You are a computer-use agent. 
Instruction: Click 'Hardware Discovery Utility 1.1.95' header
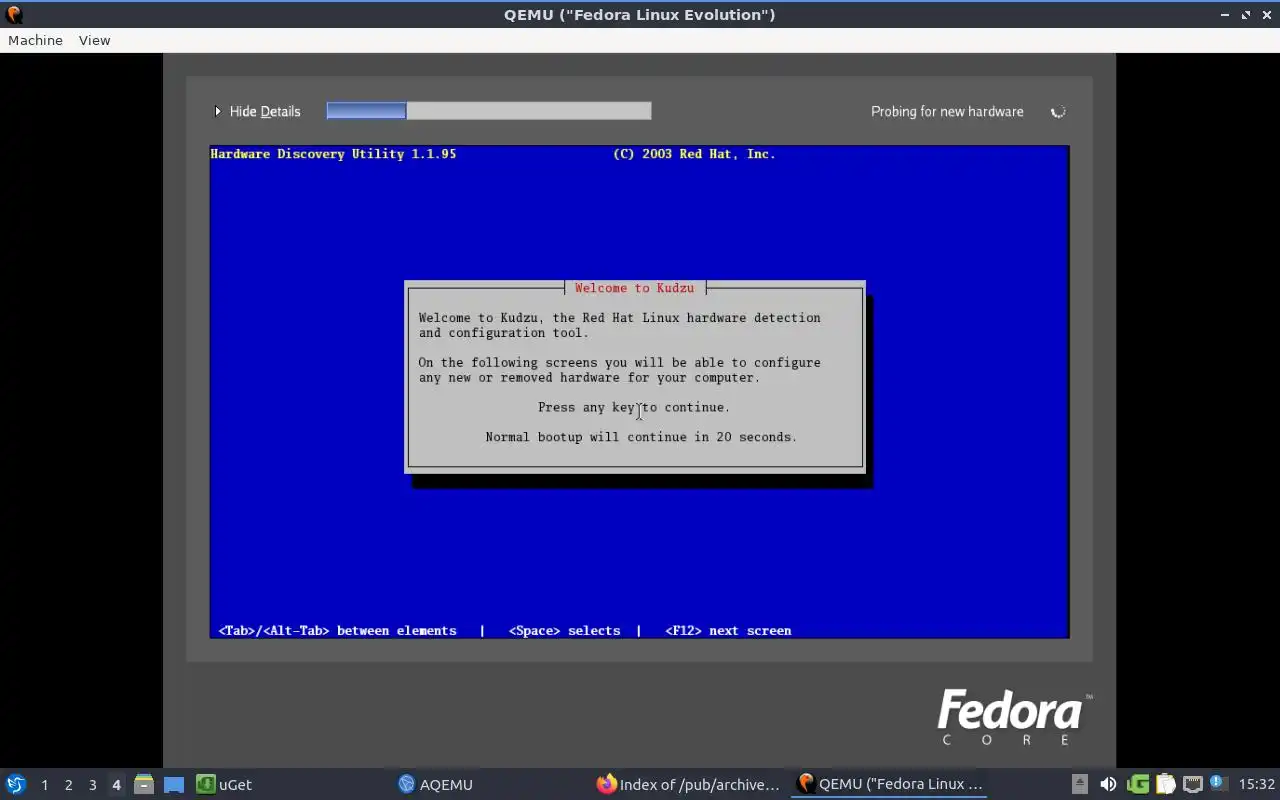pos(333,154)
